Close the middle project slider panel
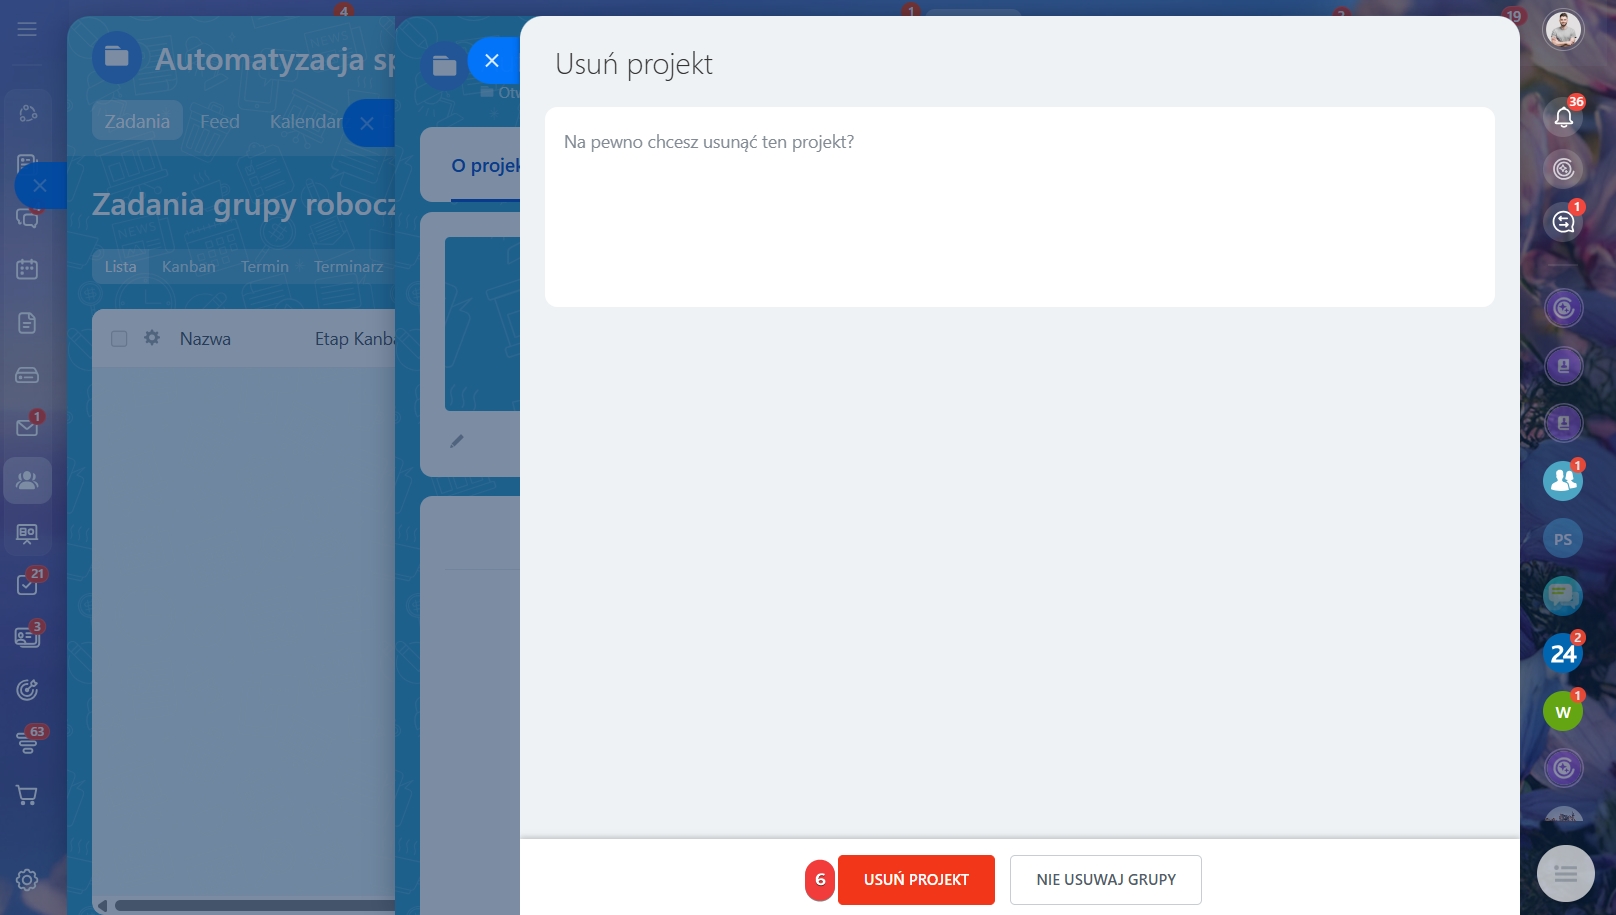This screenshot has width=1616, height=915. tap(368, 124)
